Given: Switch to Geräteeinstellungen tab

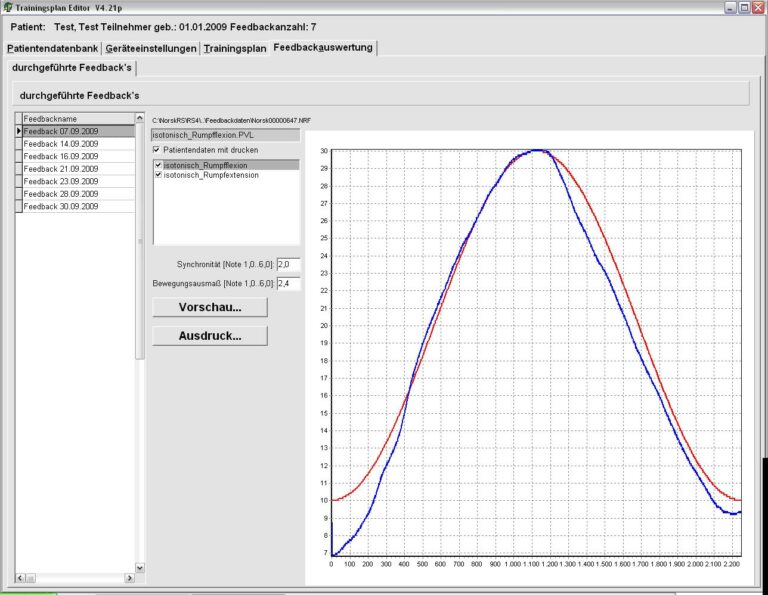Looking at the screenshot, I should 150,48.
